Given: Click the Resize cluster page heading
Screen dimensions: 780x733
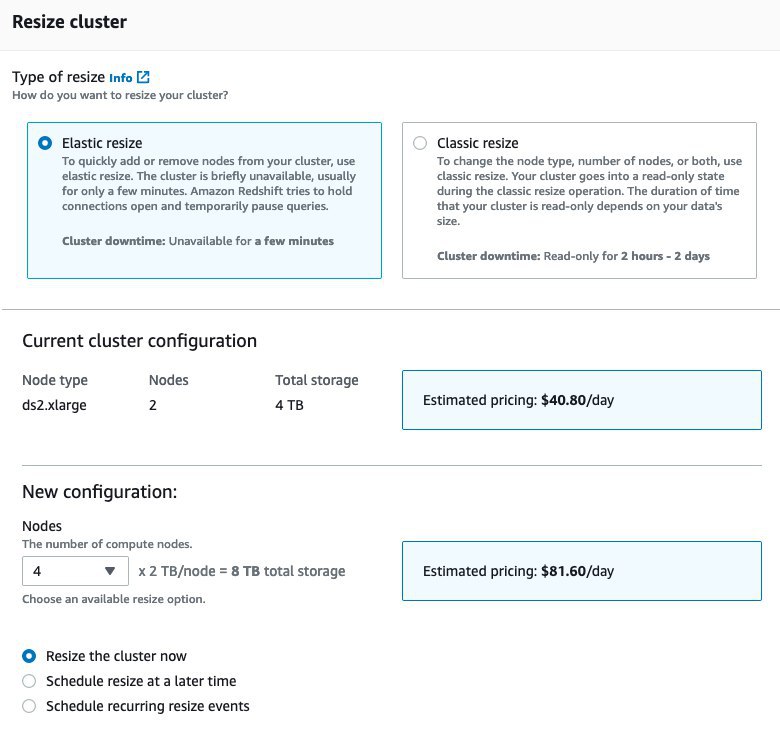Looking at the screenshot, I should point(69,21).
